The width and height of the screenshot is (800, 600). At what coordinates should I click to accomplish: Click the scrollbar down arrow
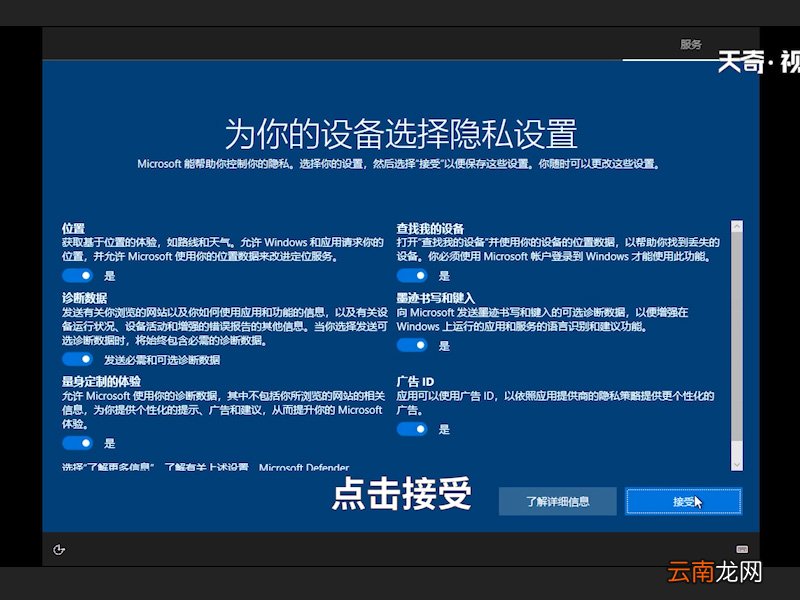(x=737, y=464)
